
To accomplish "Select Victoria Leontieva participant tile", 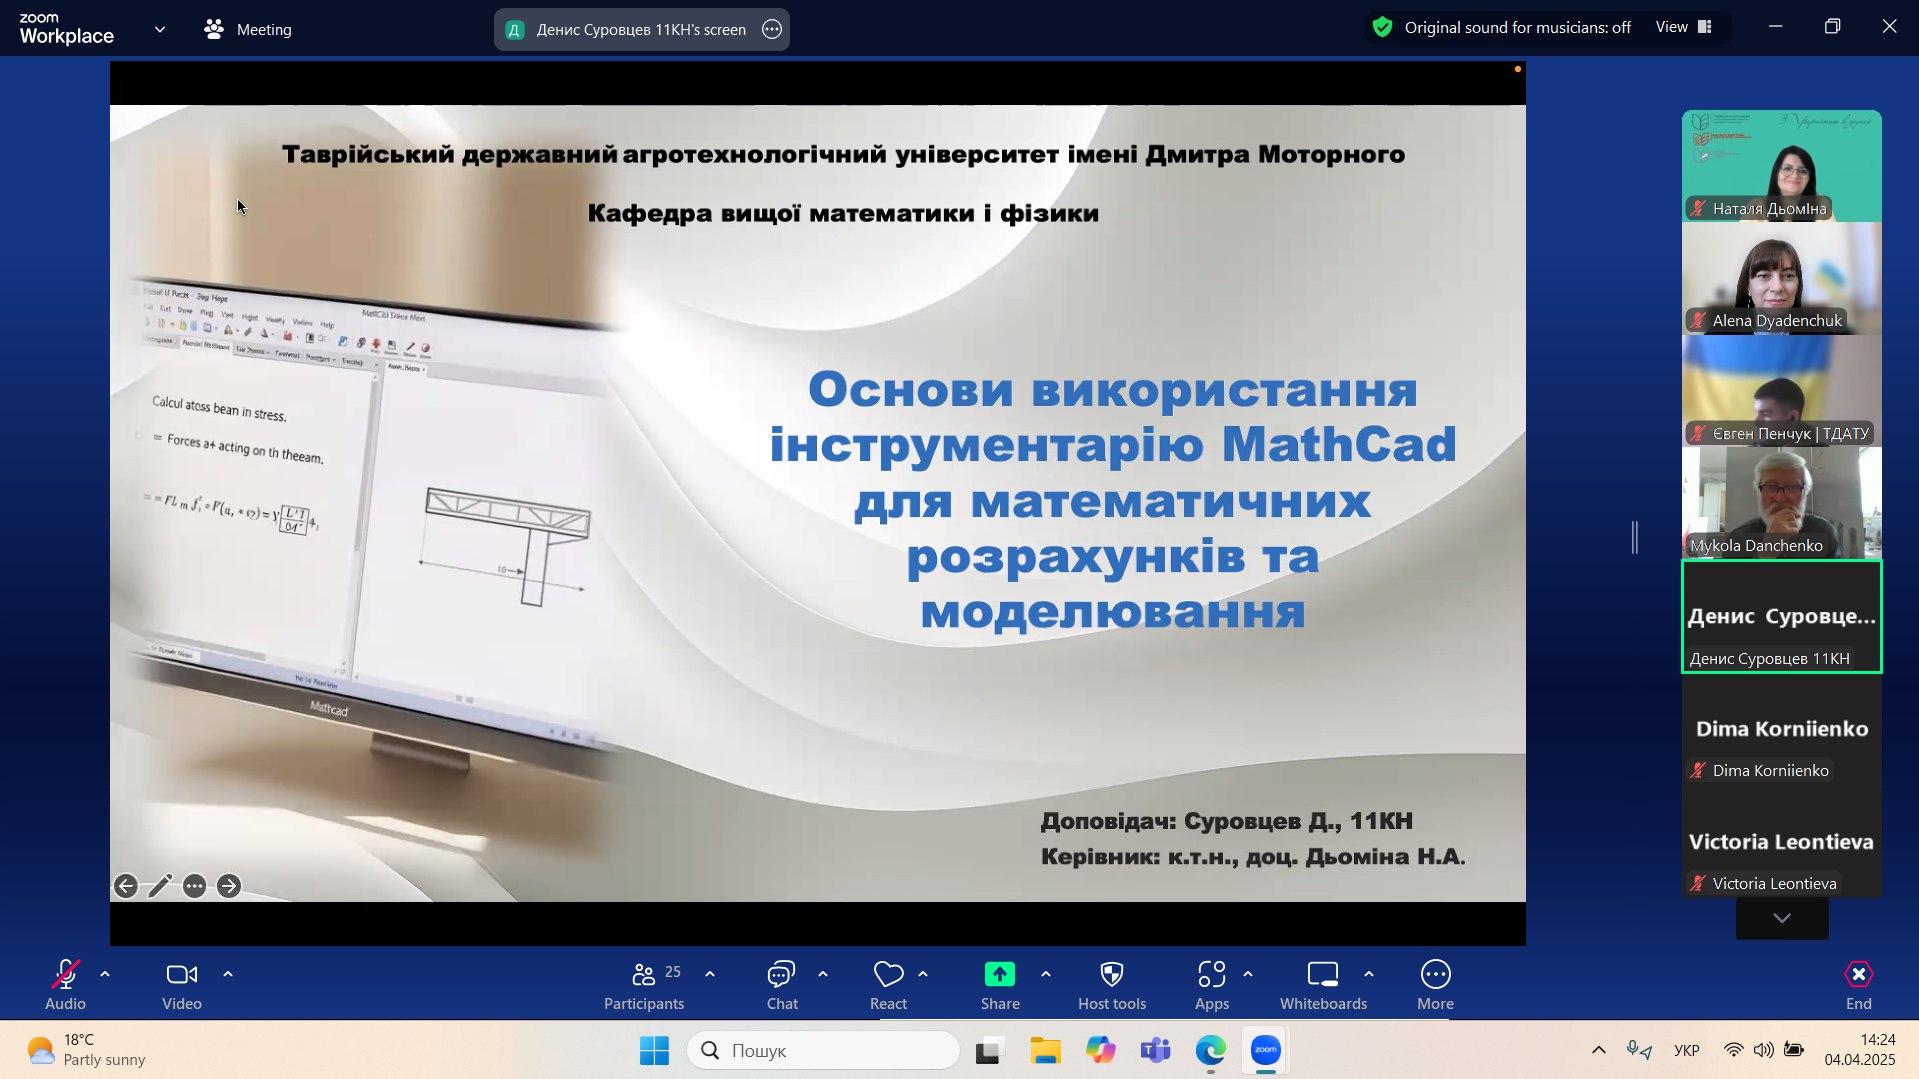I will pyautogui.click(x=1782, y=841).
